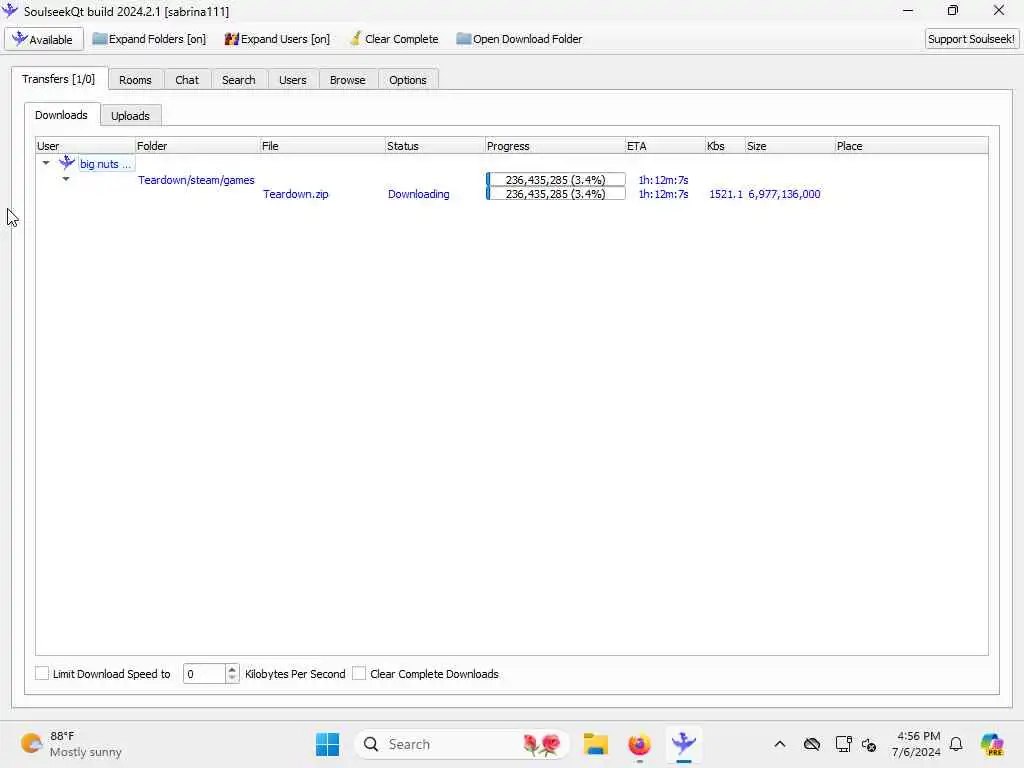Select user big nuts ... in list
1024x768 pixels.
pos(105,164)
